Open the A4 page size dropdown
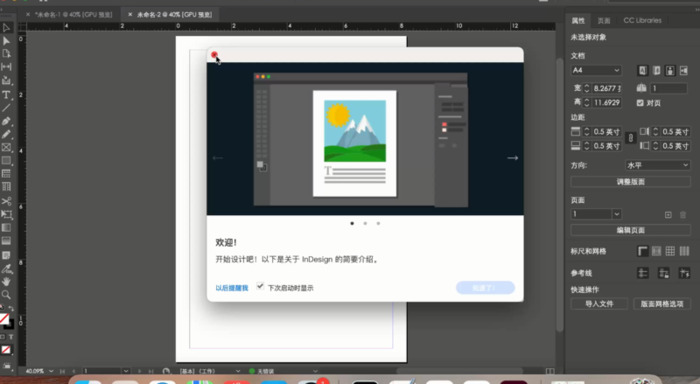This screenshot has width=700, height=384. pyautogui.click(x=596, y=71)
